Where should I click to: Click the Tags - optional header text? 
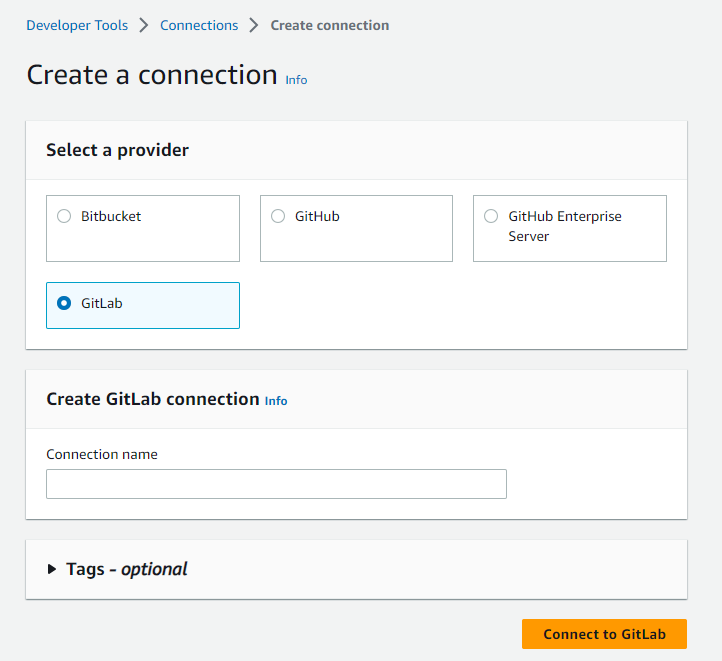click(126, 569)
